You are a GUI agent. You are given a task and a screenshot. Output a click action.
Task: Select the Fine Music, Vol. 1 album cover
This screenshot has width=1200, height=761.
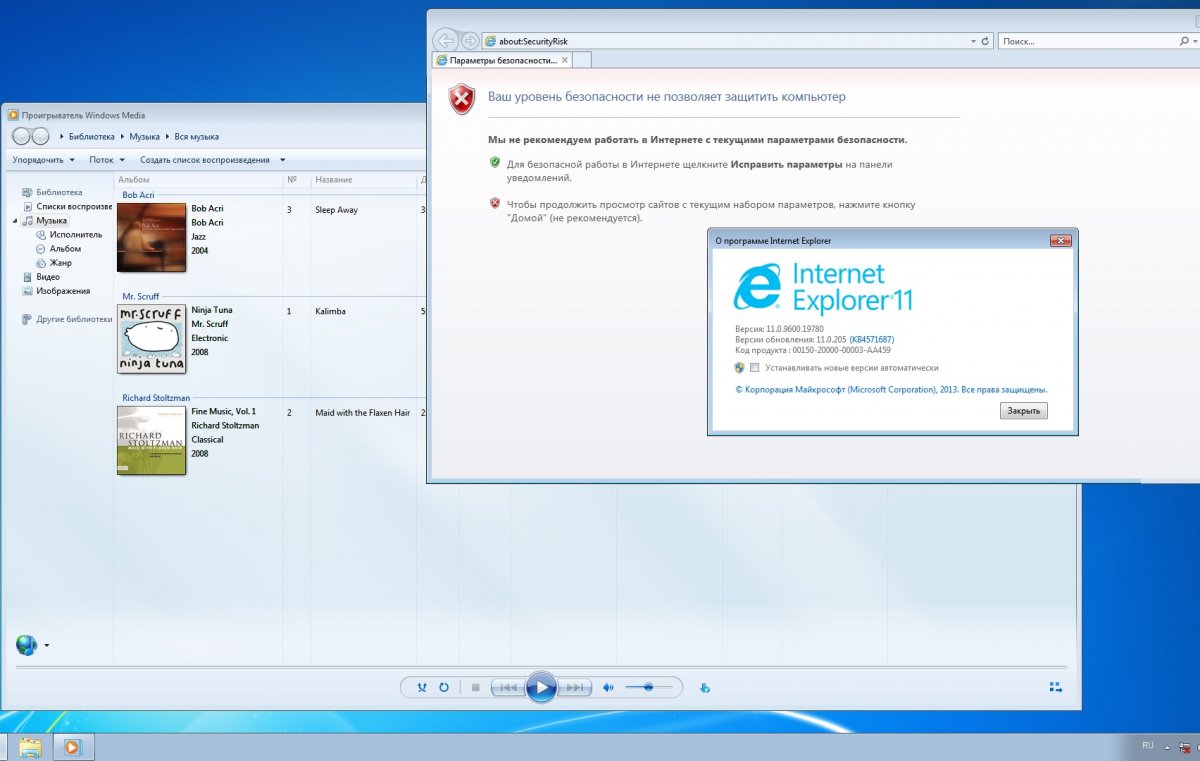(152, 440)
